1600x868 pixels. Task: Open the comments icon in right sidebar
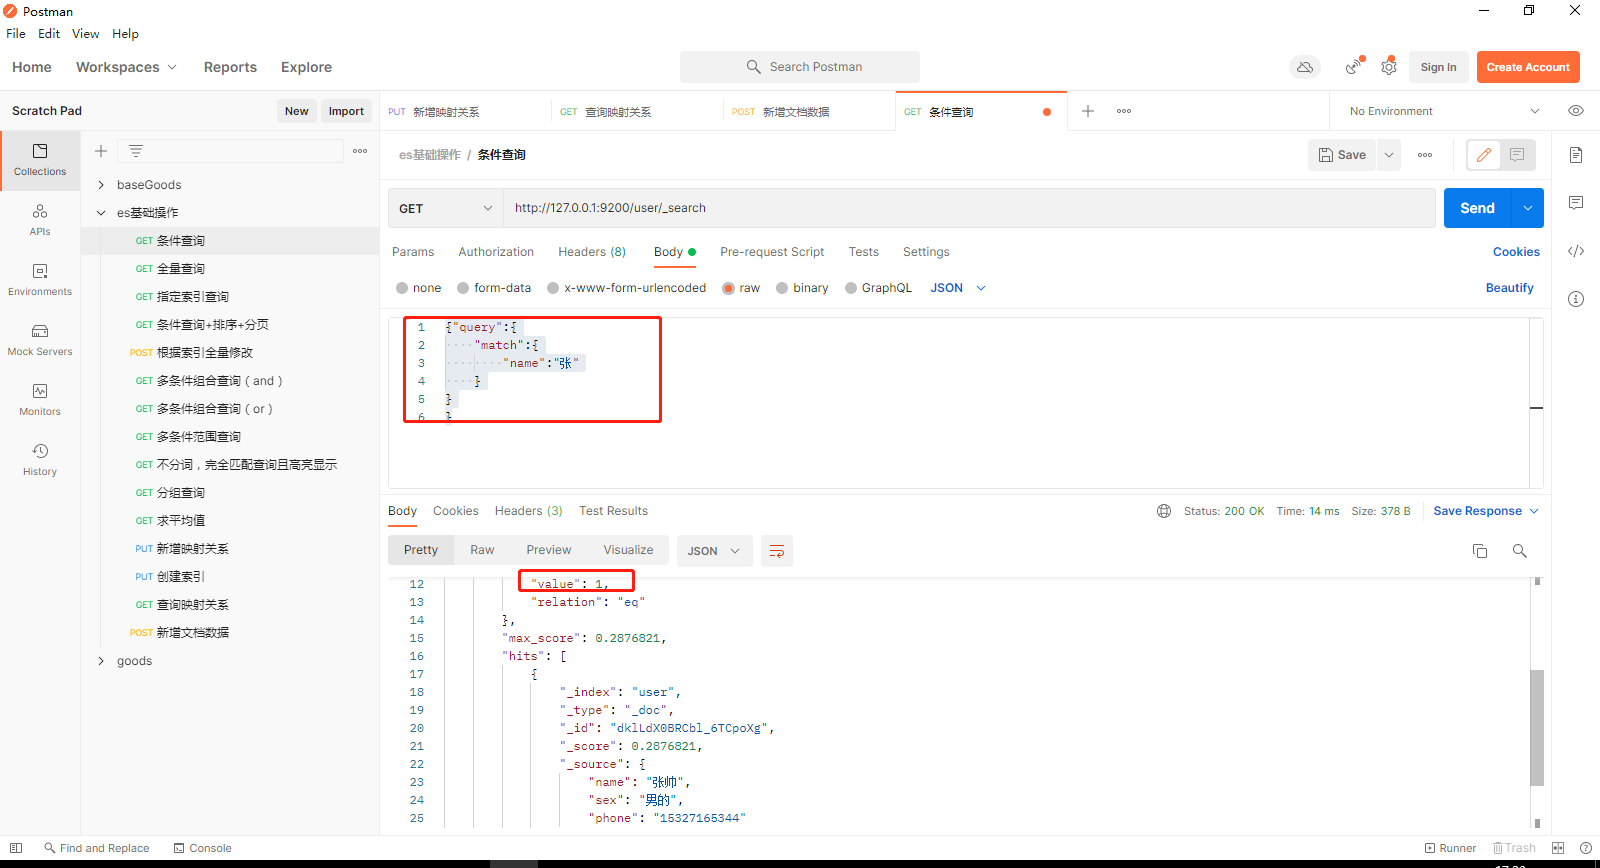click(1576, 203)
